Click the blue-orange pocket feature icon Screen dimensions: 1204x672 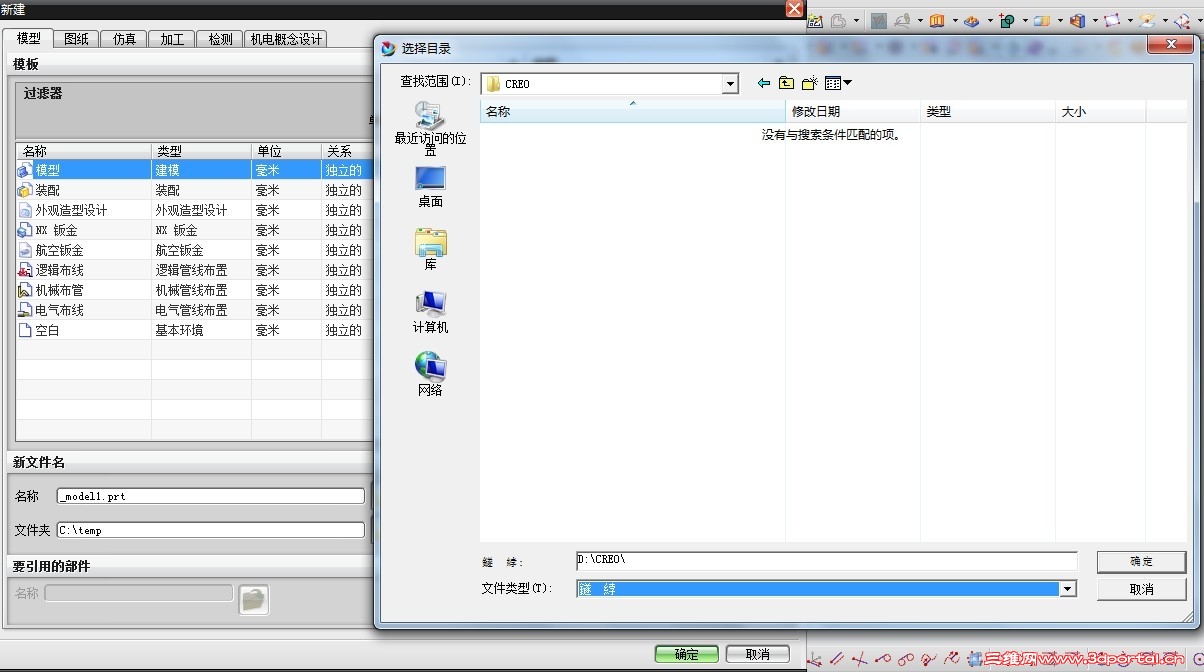[x=972, y=21]
